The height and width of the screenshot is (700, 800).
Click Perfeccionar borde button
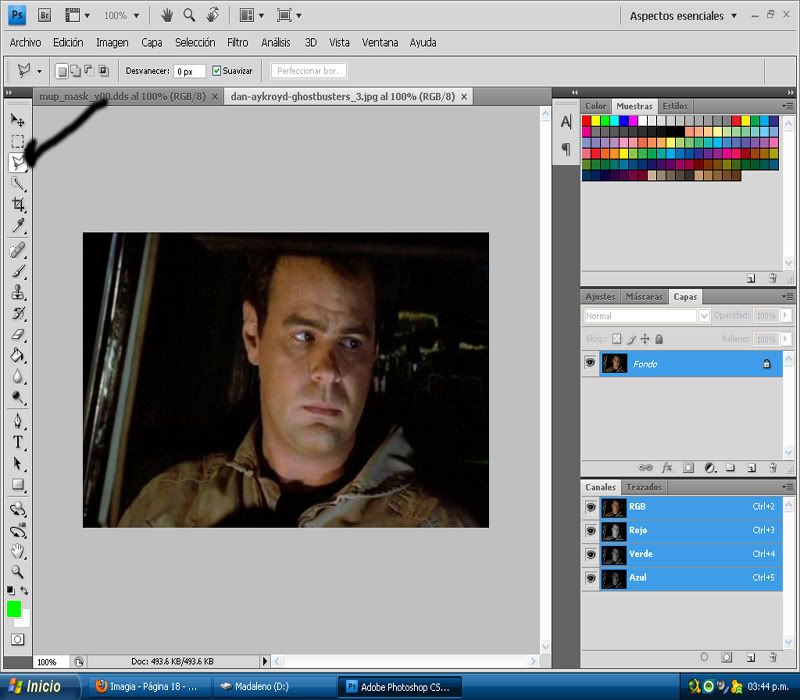tap(309, 71)
